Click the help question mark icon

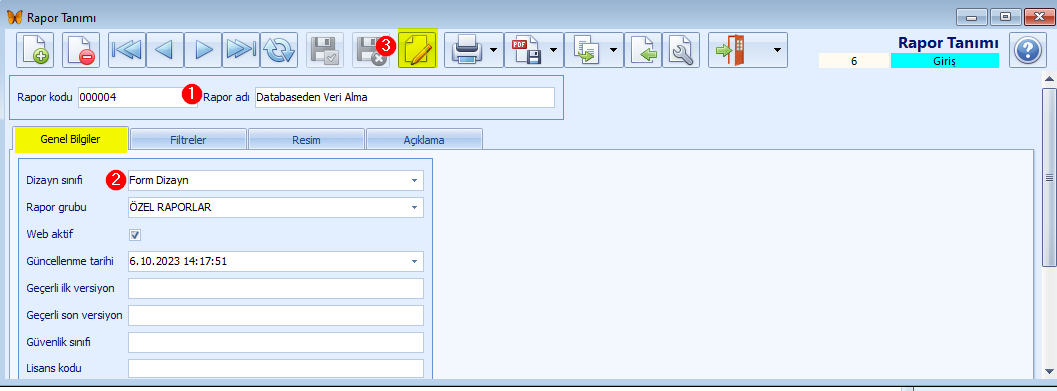(1027, 51)
